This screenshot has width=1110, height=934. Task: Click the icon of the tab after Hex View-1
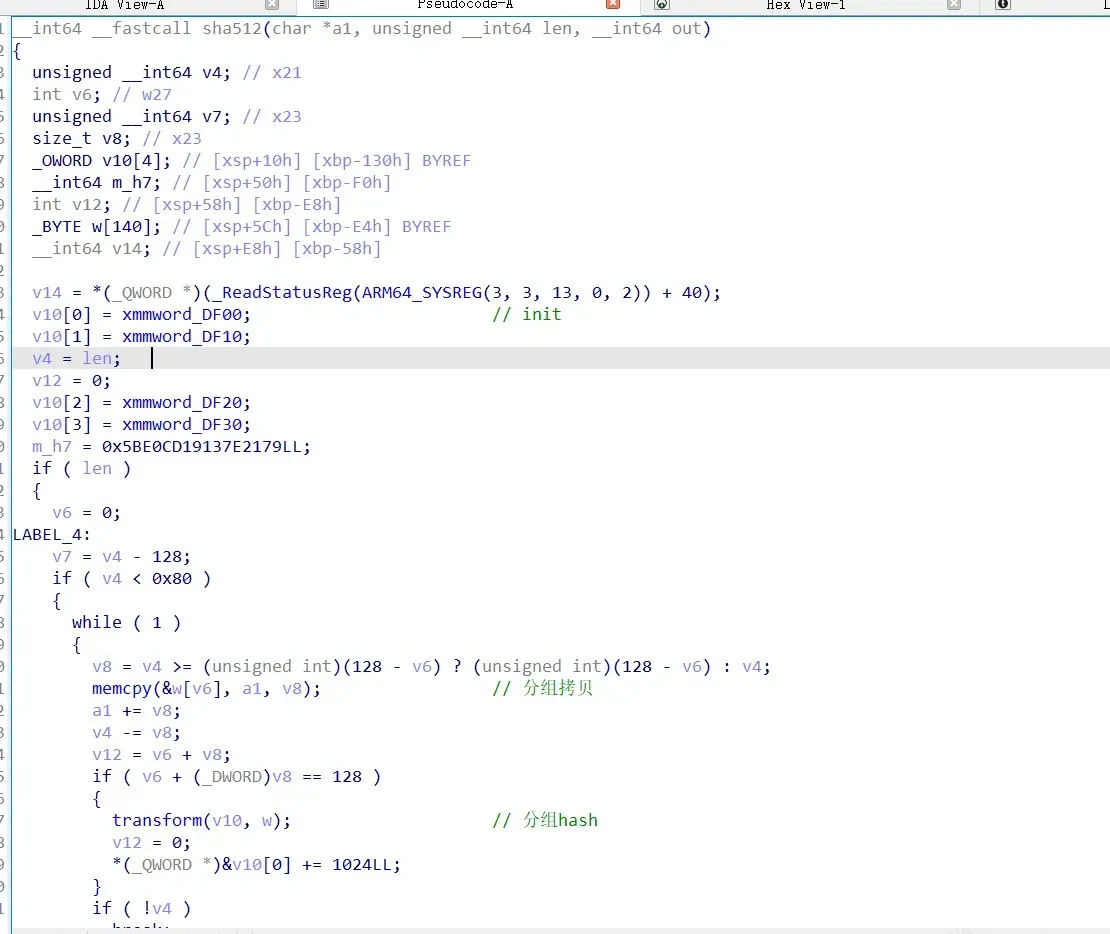[1003, 5]
